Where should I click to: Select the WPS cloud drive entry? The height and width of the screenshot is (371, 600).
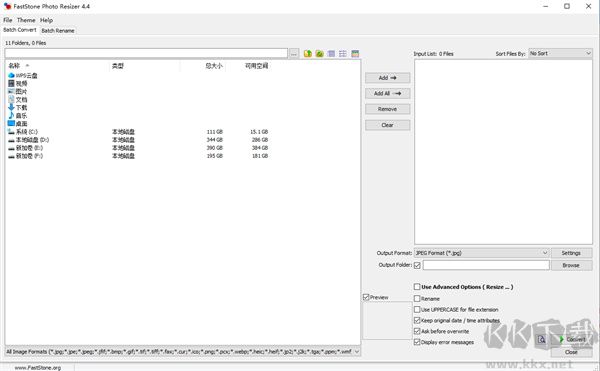click(23, 75)
